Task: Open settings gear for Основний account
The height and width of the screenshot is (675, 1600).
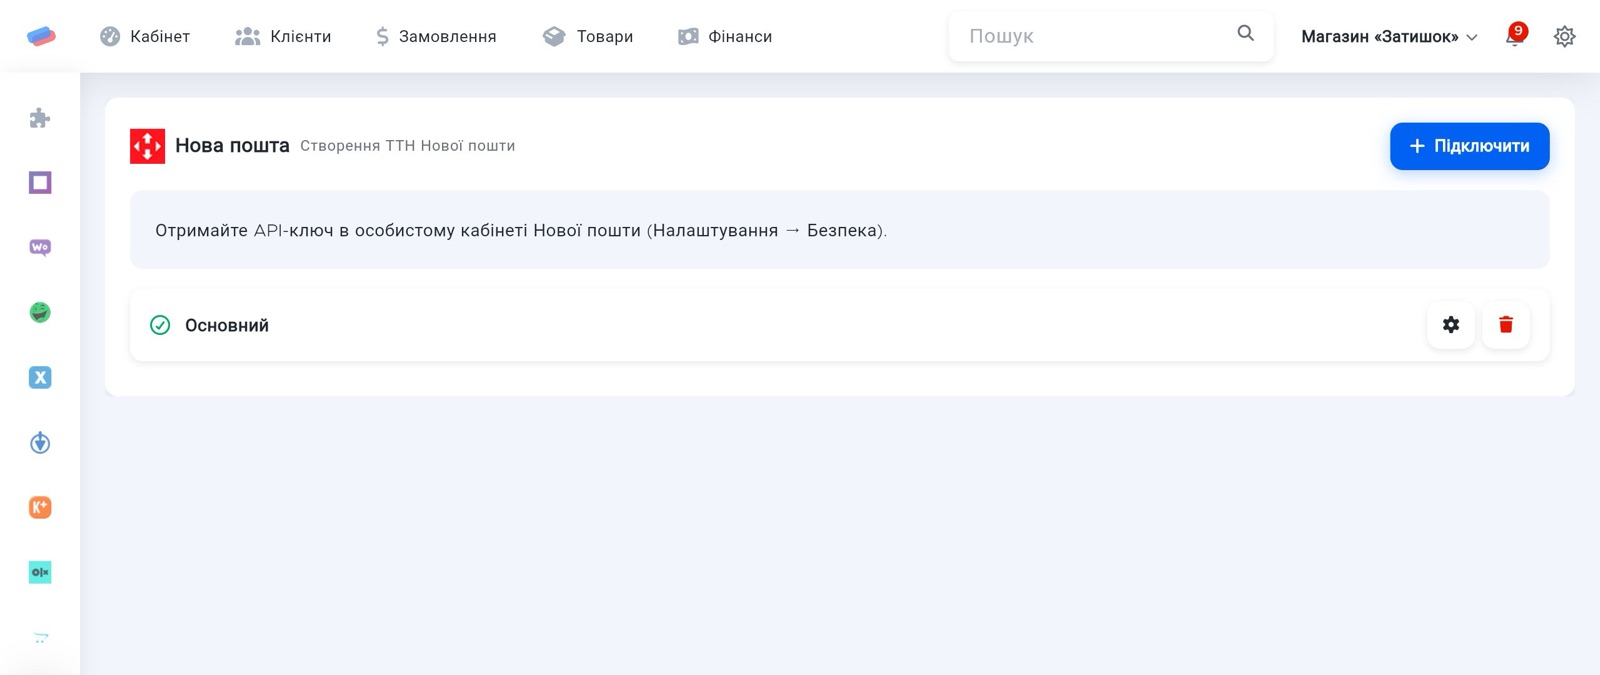Action: [1451, 324]
